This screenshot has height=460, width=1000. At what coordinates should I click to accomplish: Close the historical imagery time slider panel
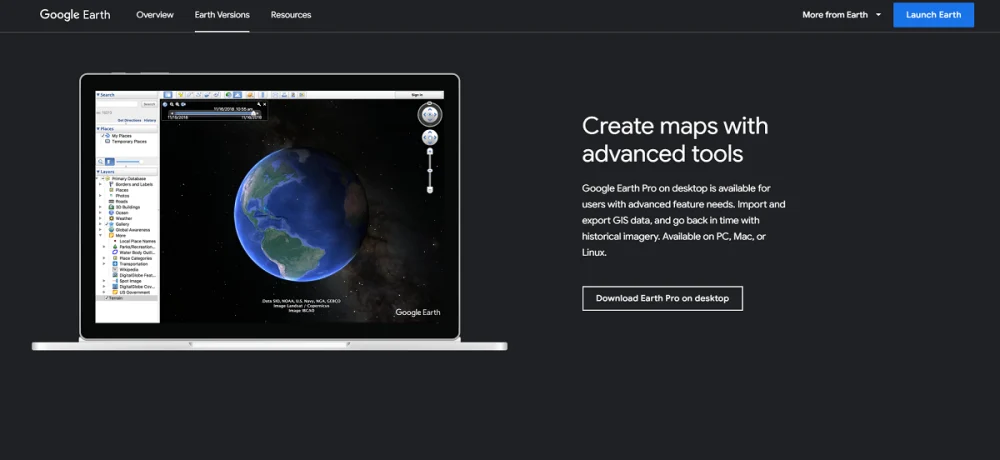point(265,104)
